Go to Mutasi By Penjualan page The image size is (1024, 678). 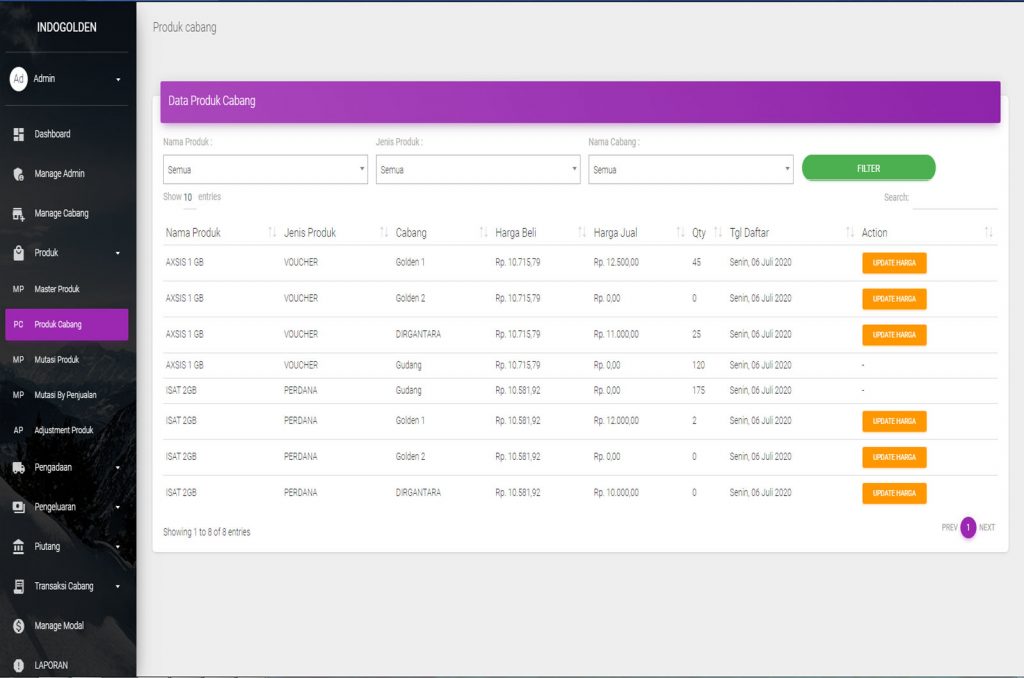[65, 395]
